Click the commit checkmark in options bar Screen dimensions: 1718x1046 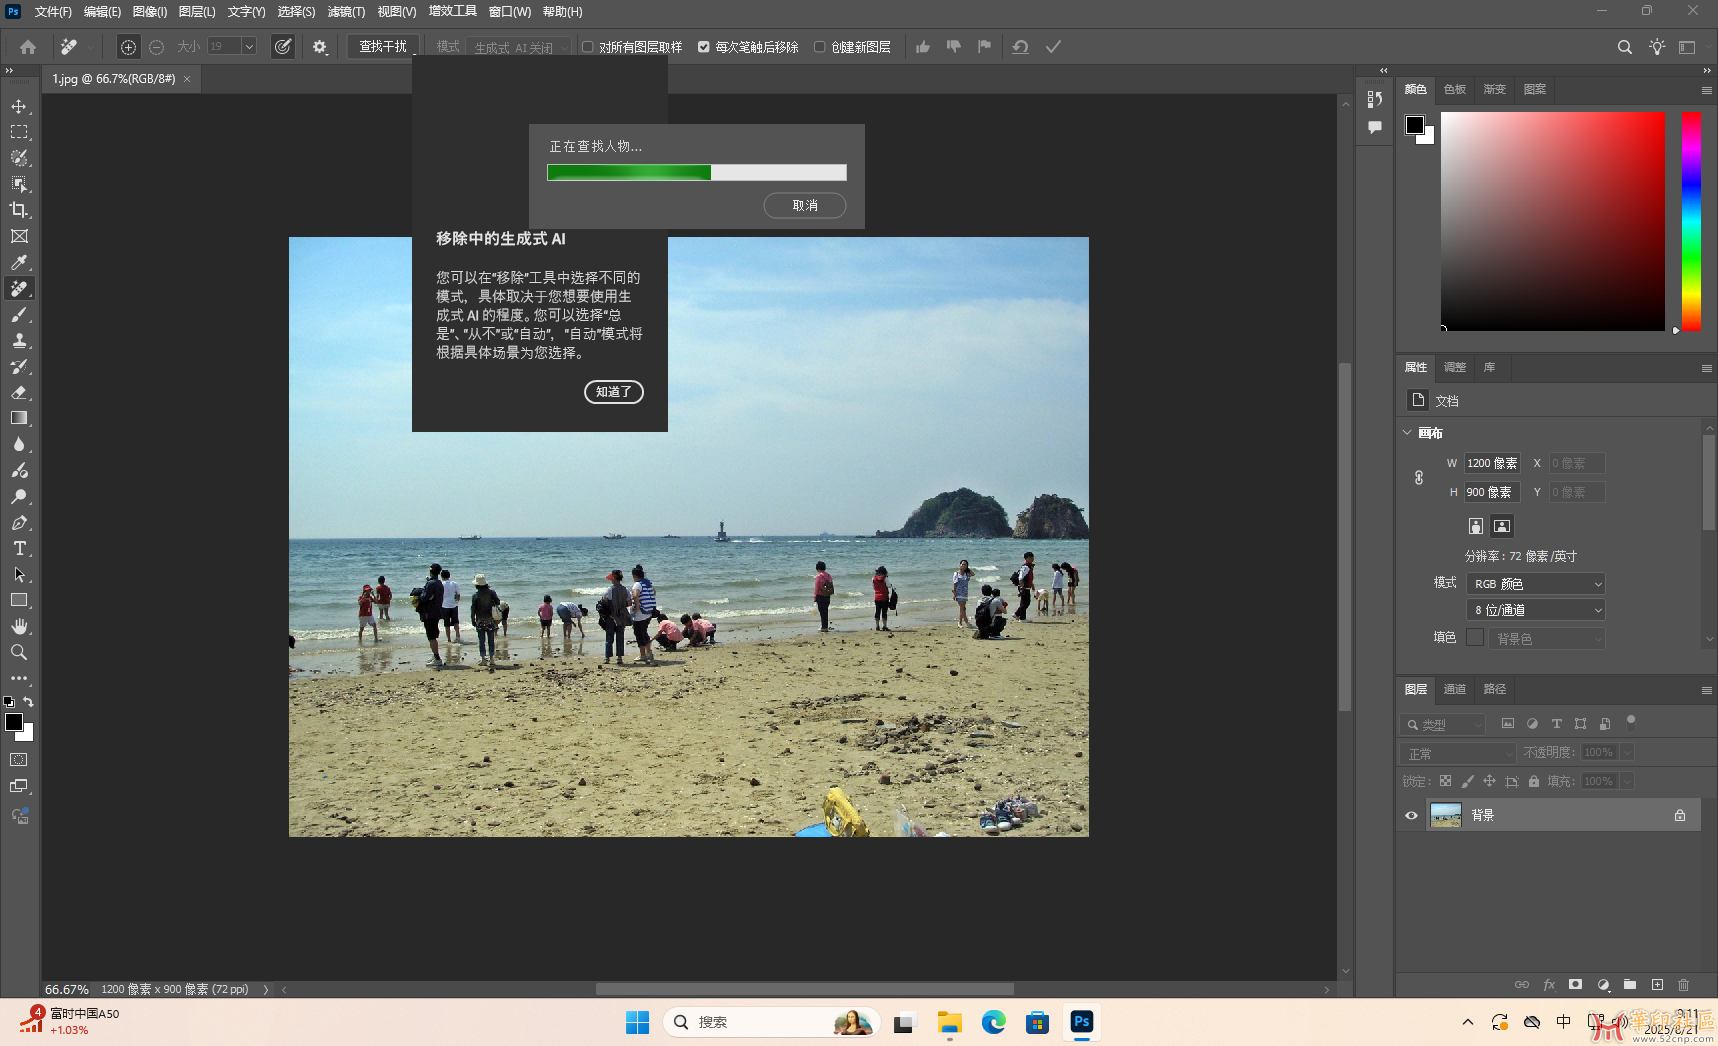point(1053,47)
